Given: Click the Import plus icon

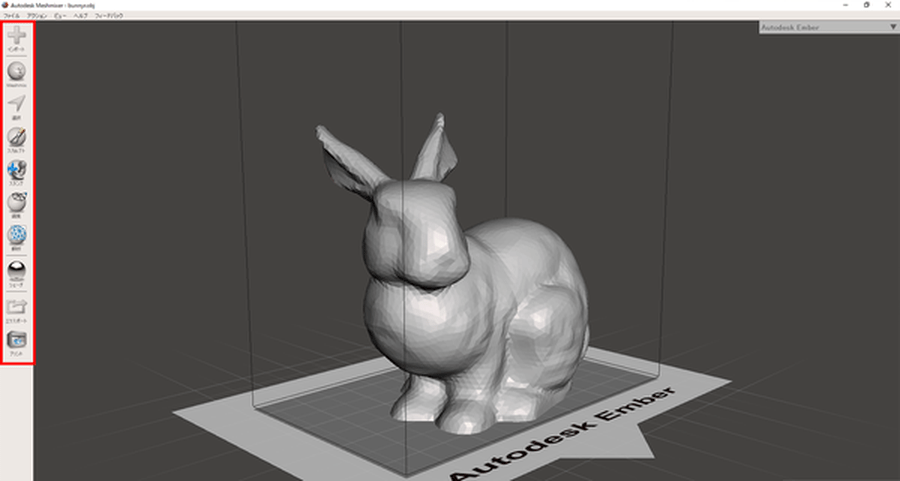Looking at the screenshot, I should tap(17, 36).
